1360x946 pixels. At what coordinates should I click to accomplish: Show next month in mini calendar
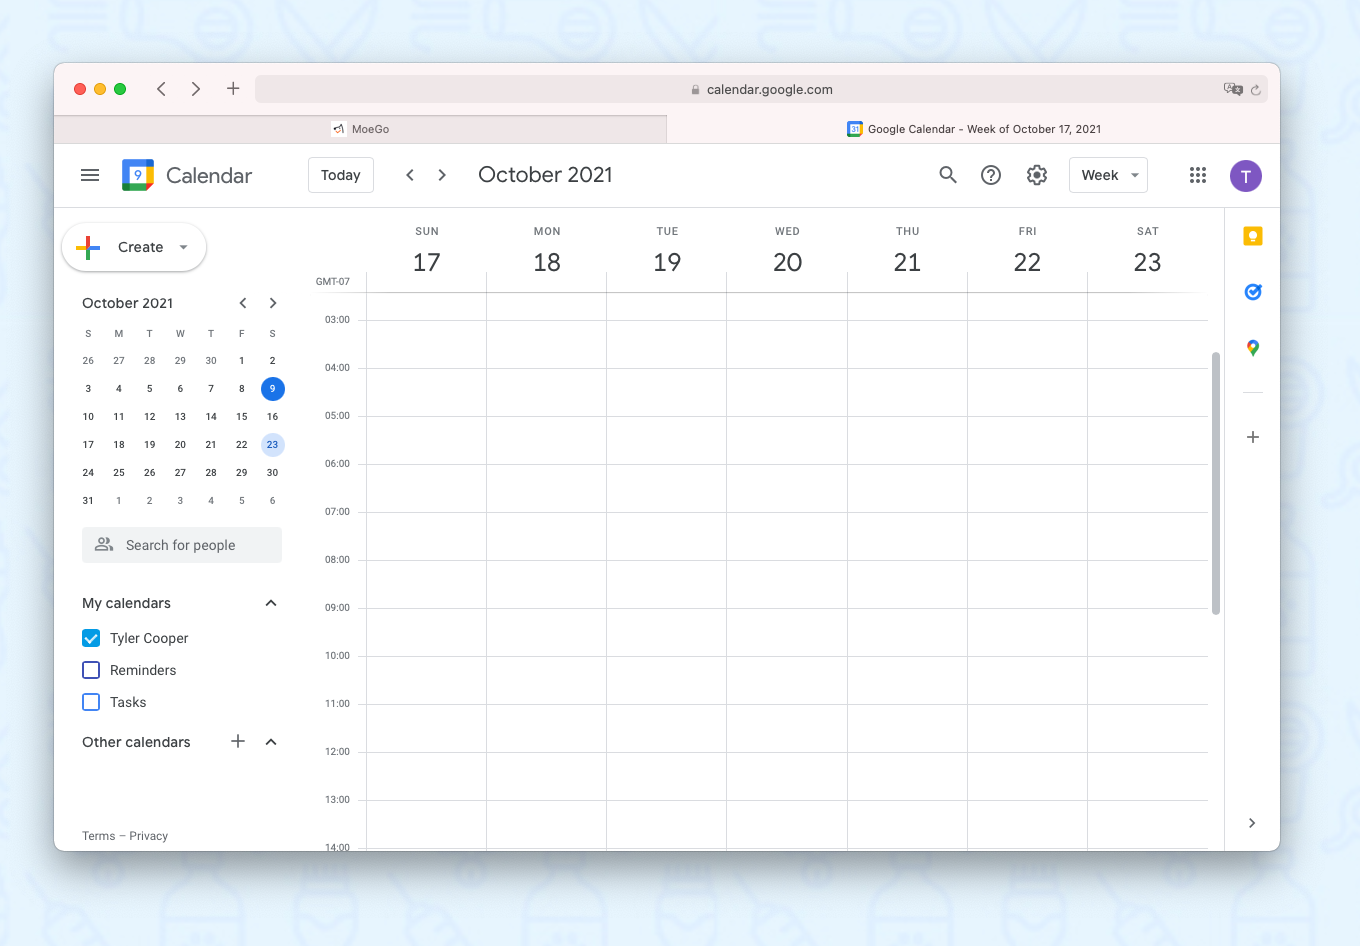pyautogui.click(x=273, y=303)
